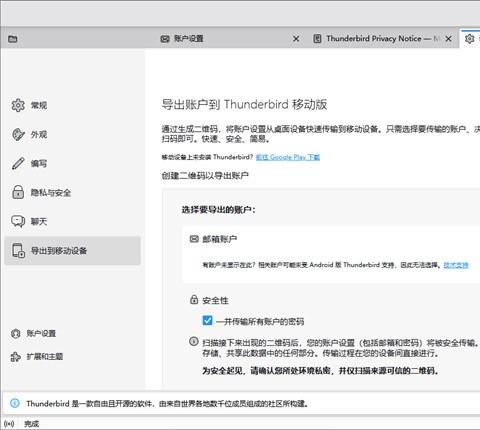
Task: Toggle 一并传输所有账户的密码 checkbox
Action: [x=207, y=321]
